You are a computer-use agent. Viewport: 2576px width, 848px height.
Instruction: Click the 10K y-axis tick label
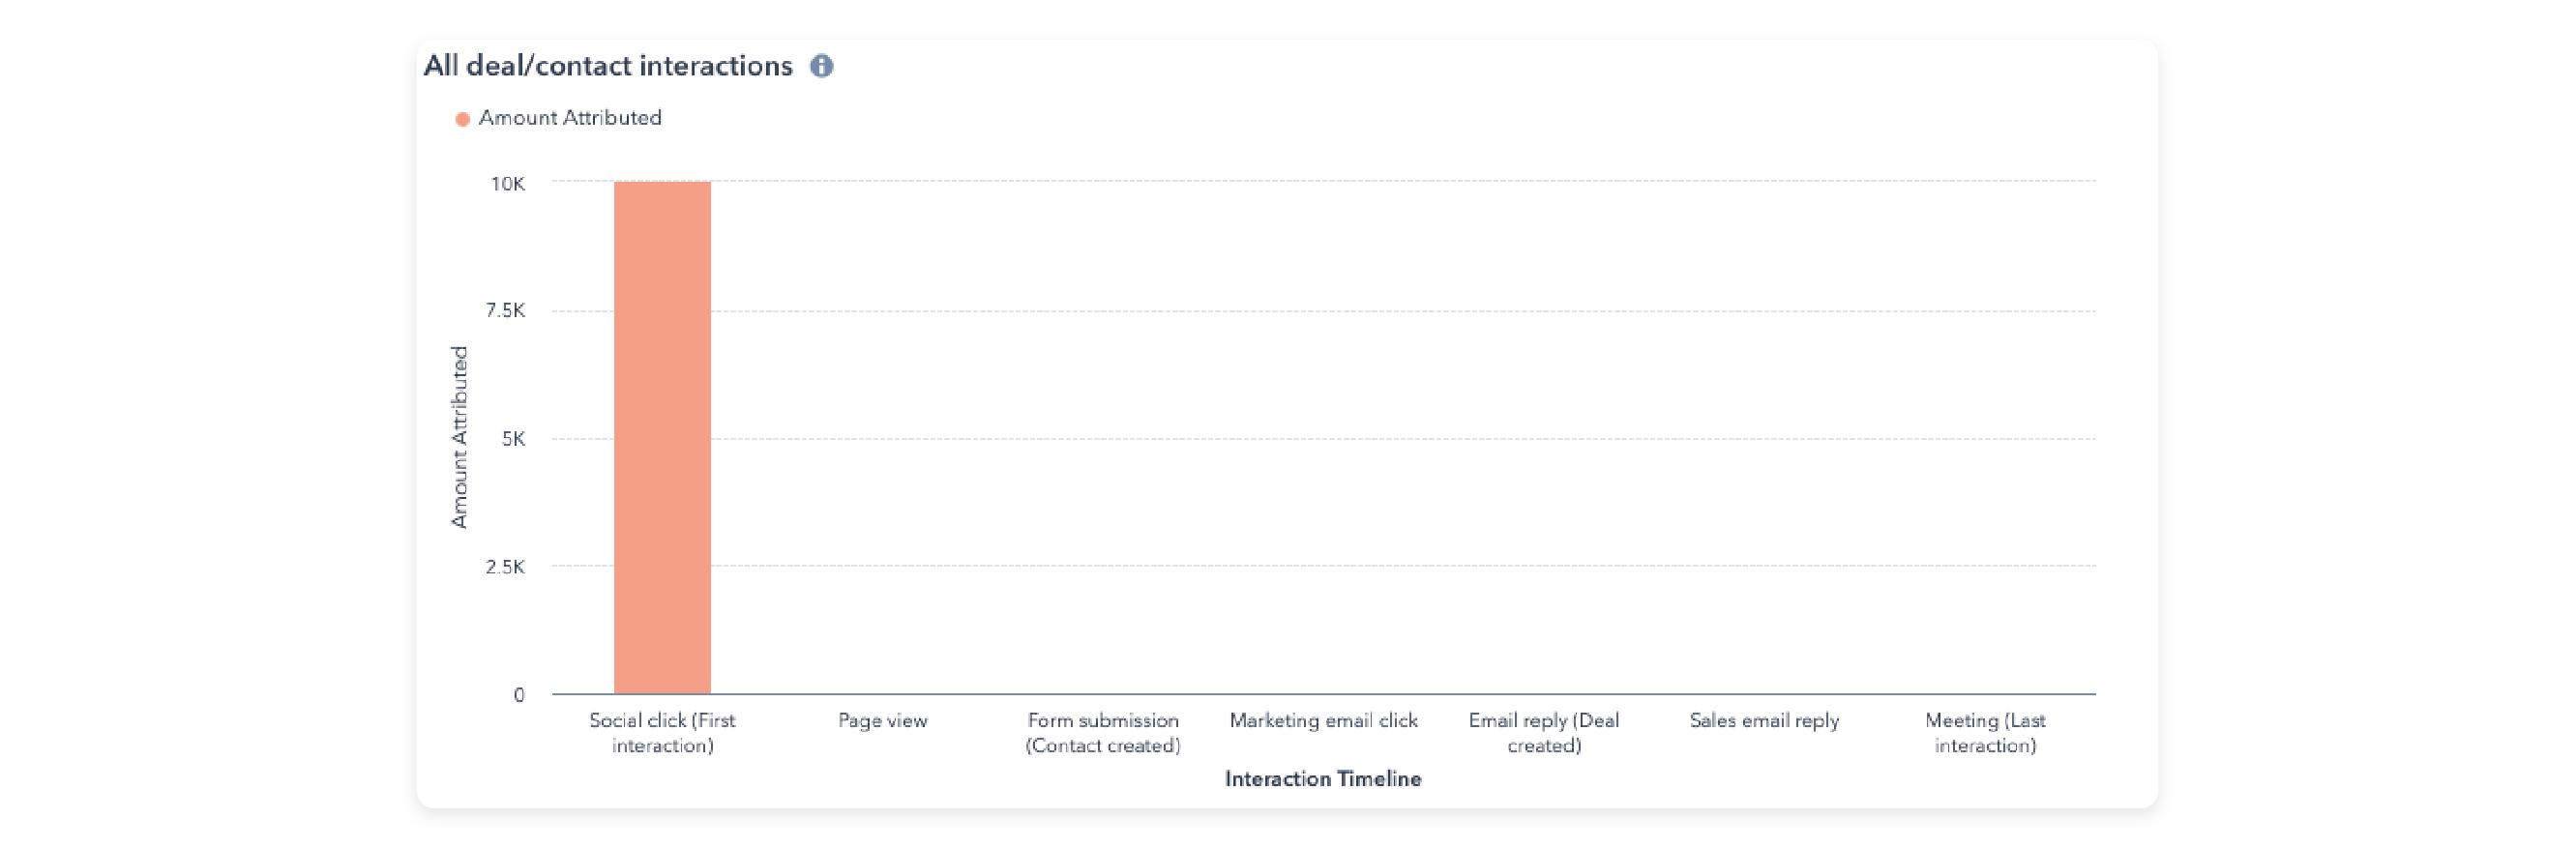click(x=507, y=184)
